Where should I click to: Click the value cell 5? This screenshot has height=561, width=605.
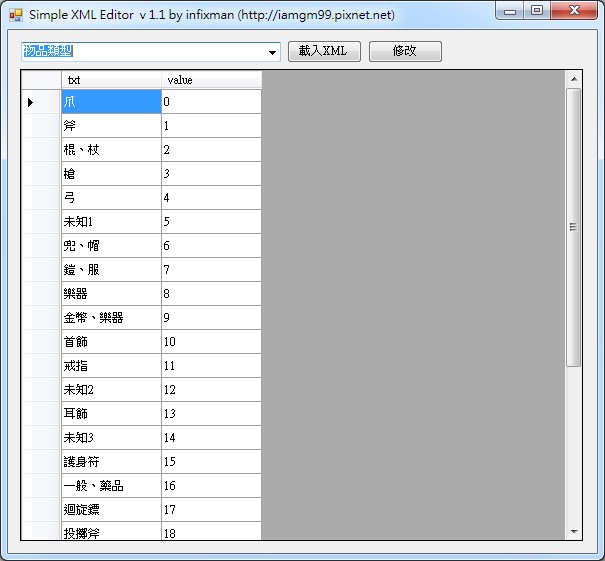(x=211, y=221)
